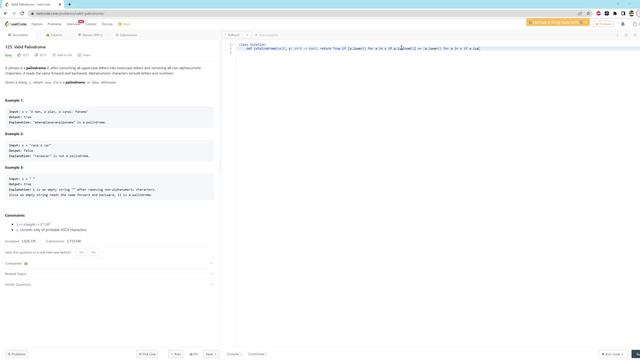Open the extensions puzzle icon
Viewport: 640px width, 360px height.
(x=615, y=13)
